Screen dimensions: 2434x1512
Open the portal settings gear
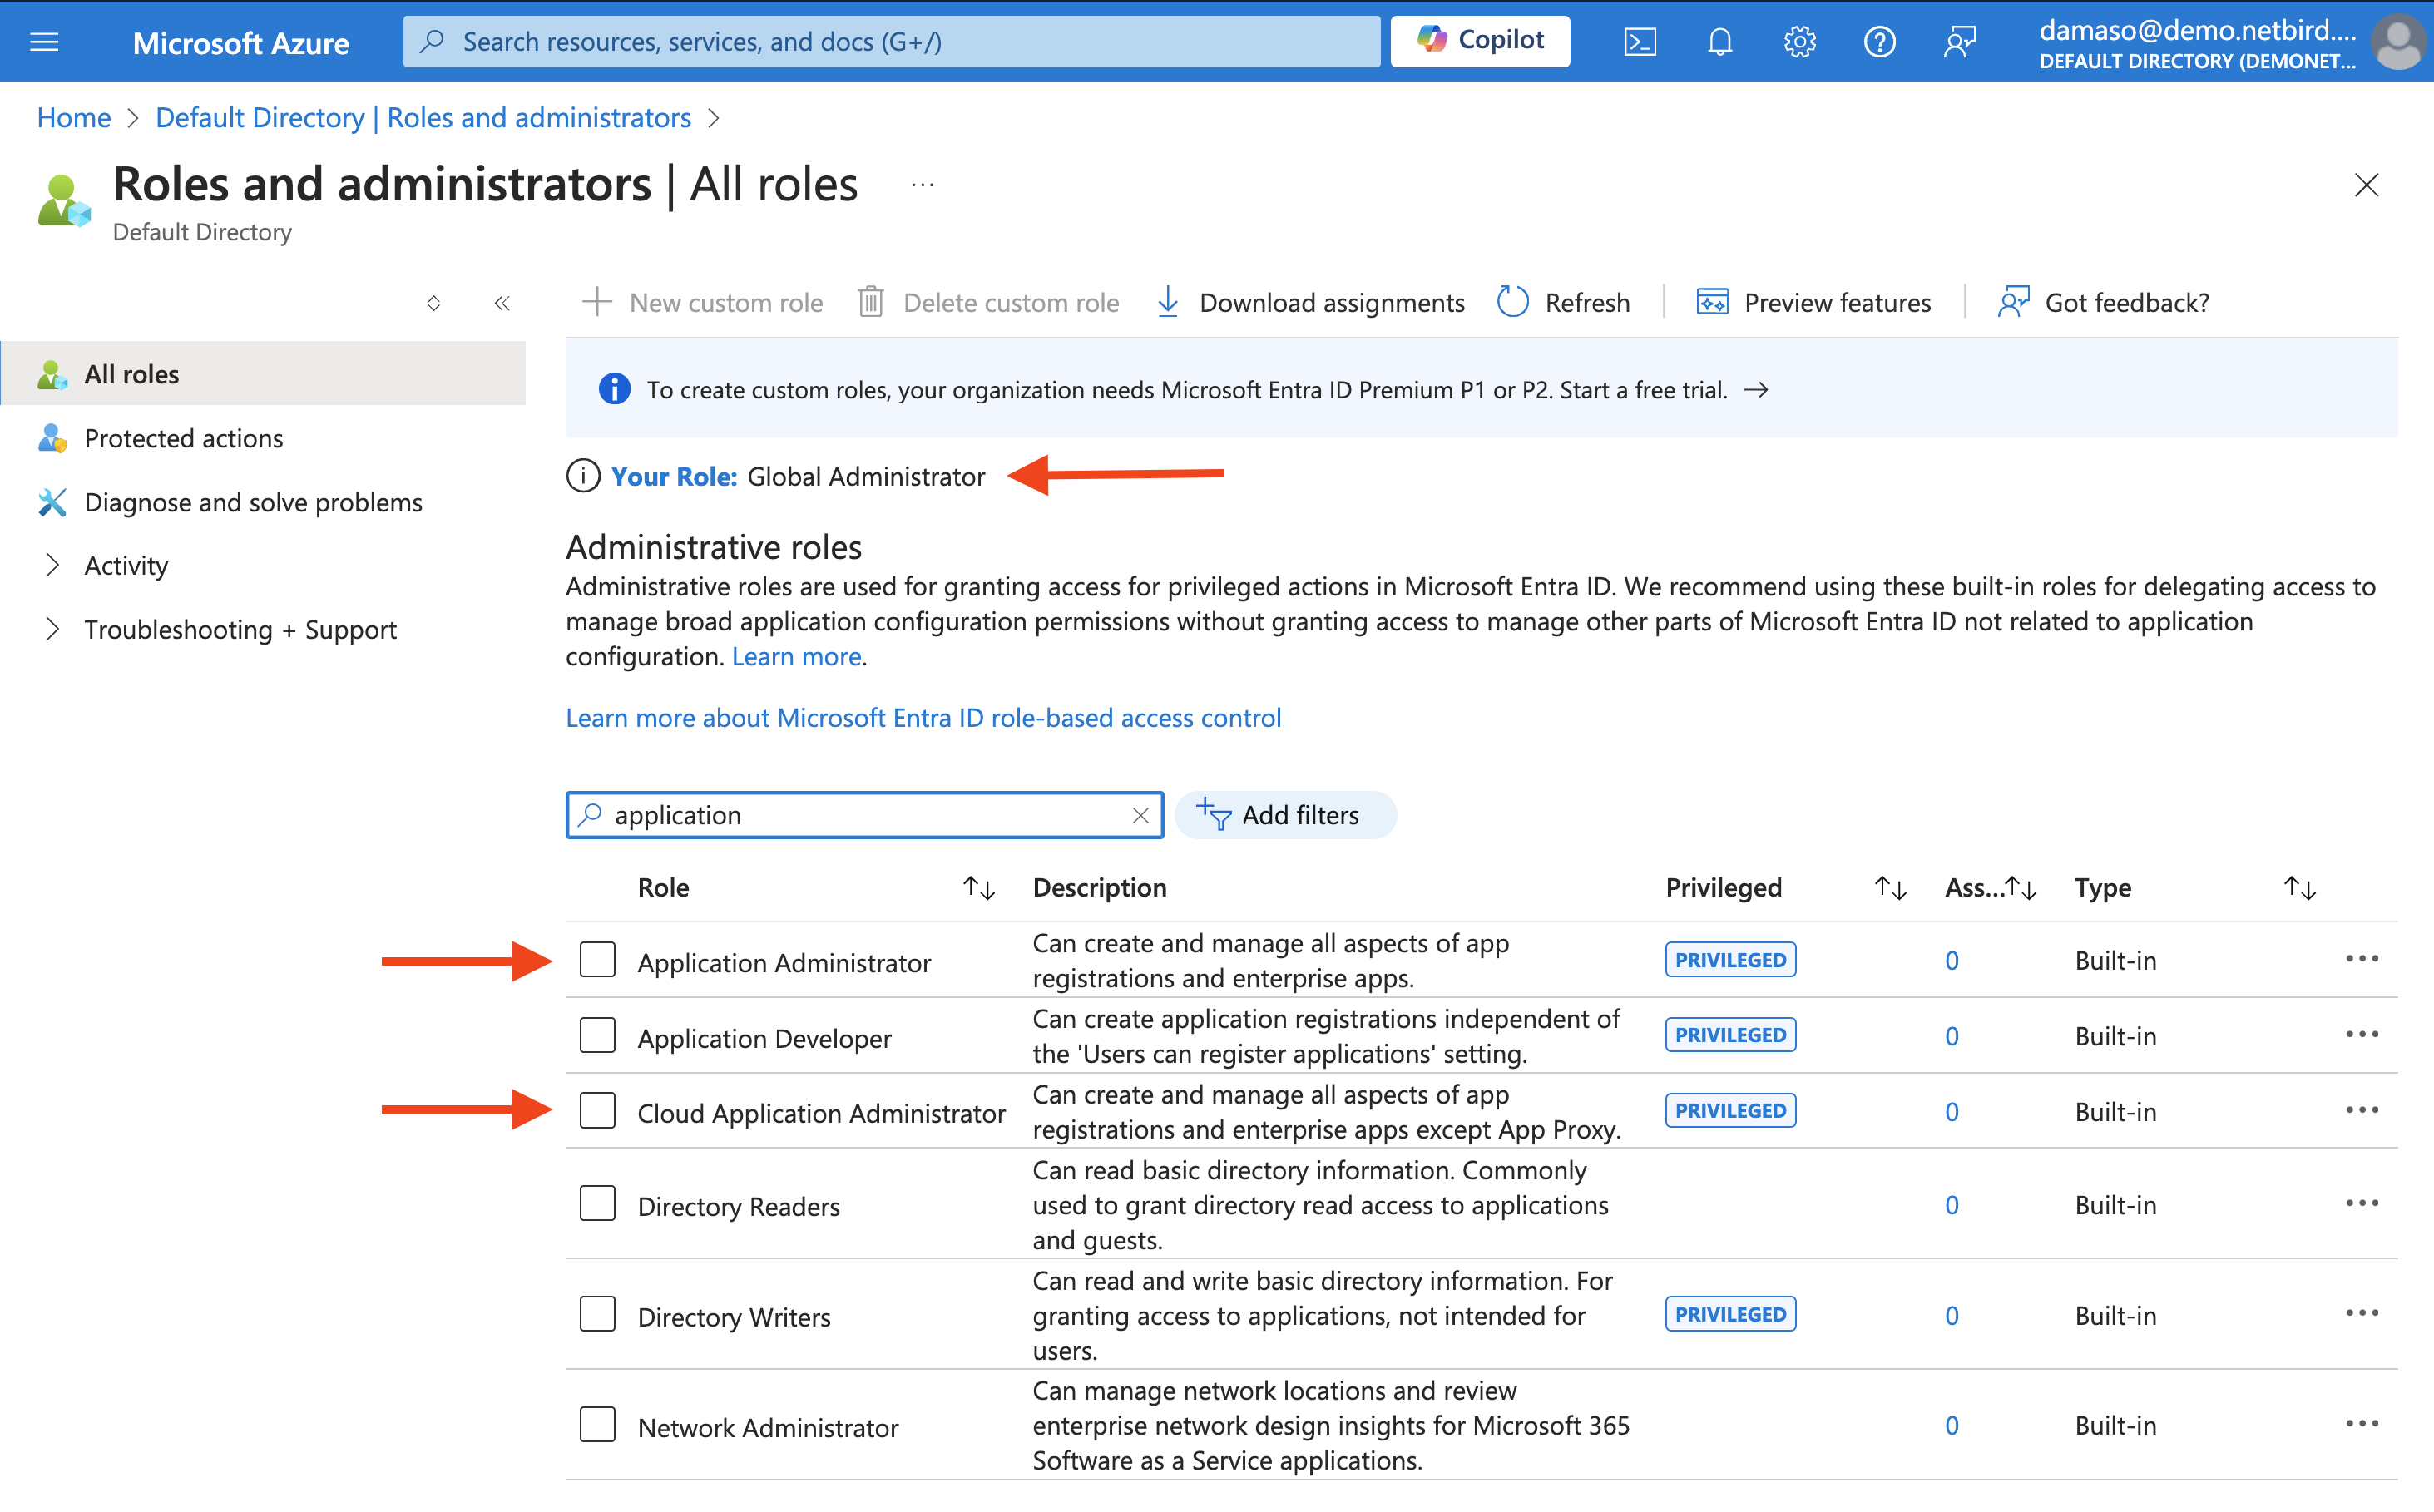click(x=1799, y=41)
